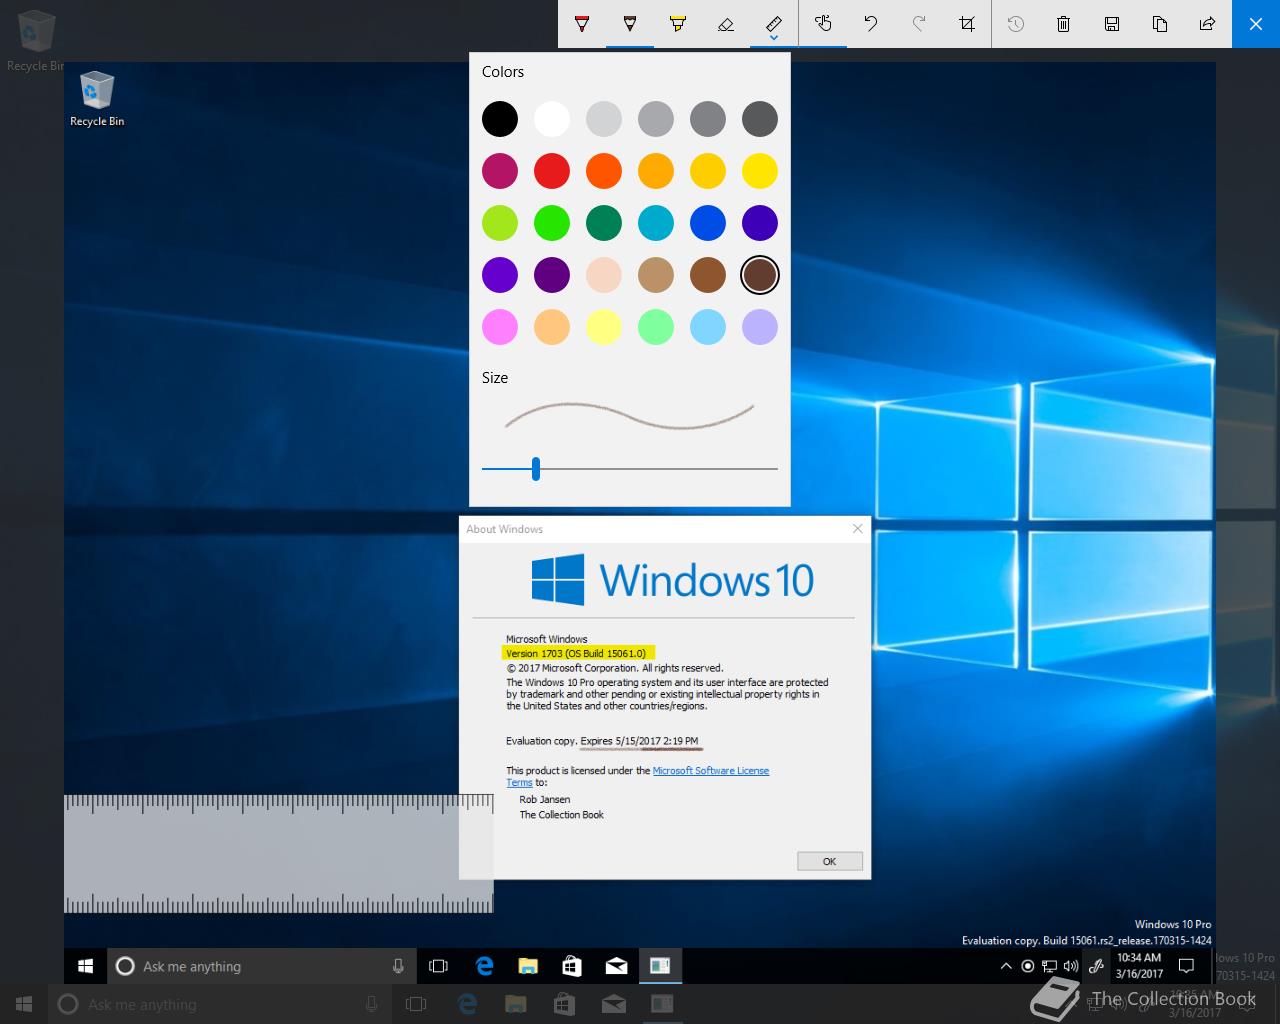Redo the ink stroke
This screenshot has width=1280, height=1024.
click(919, 24)
